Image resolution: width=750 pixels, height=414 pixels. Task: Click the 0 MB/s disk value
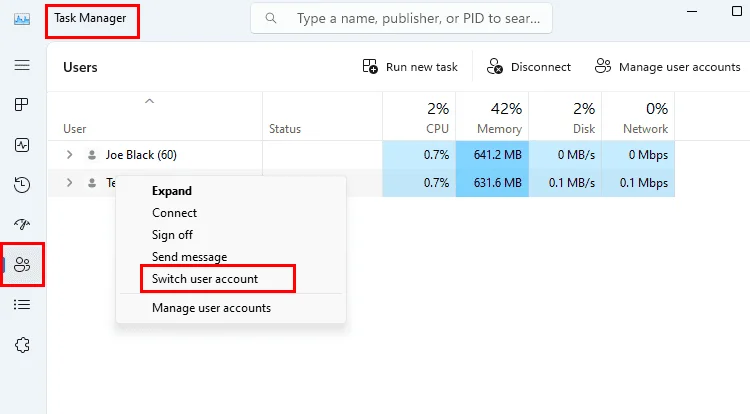click(576, 155)
